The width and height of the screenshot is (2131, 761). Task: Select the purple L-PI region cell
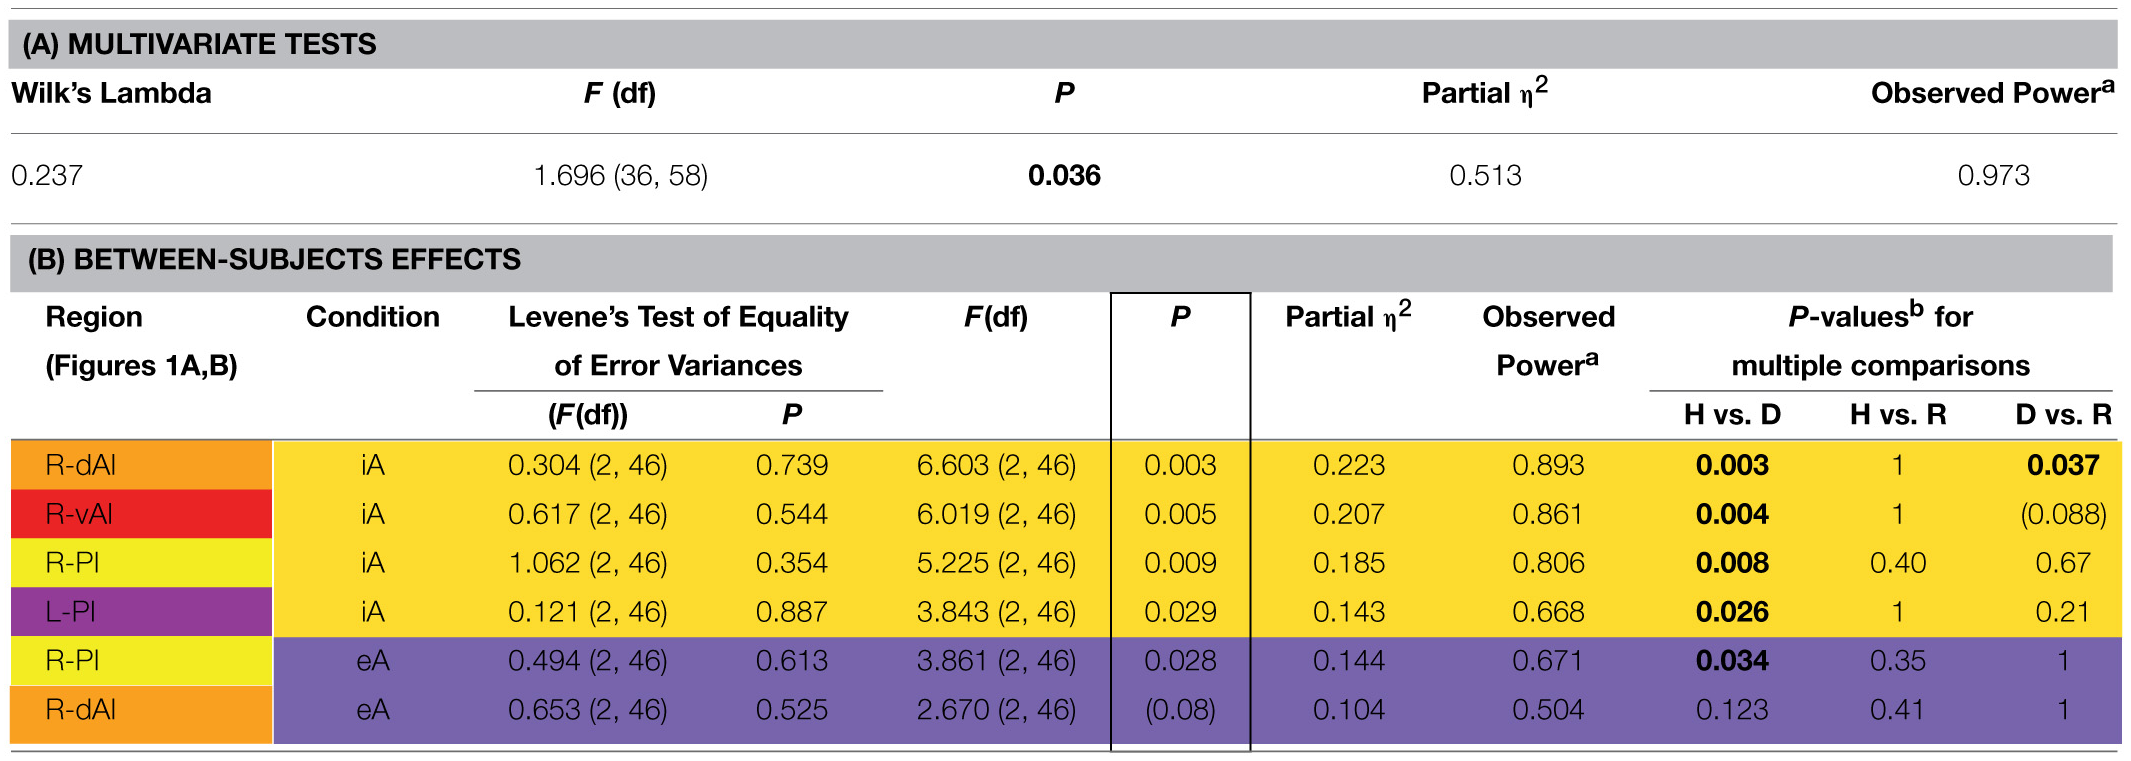click(x=140, y=612)
